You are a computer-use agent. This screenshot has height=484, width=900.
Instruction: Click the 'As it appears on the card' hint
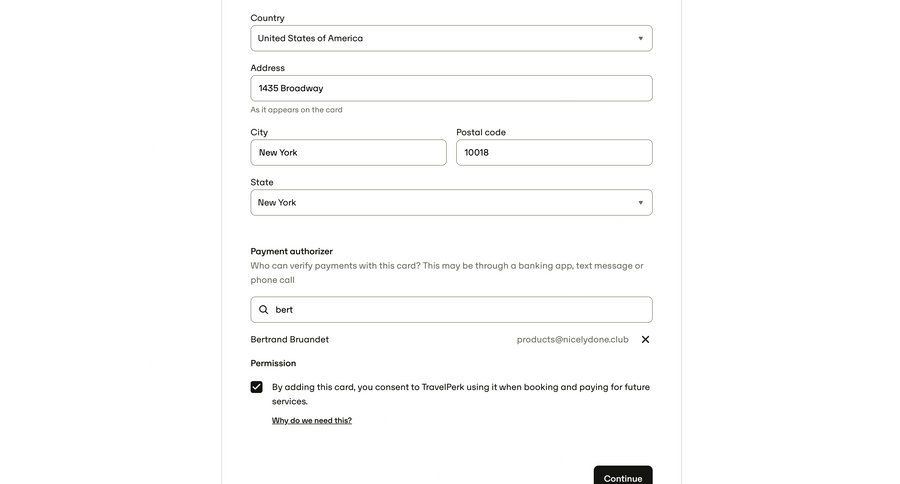(x=296, y=110)
